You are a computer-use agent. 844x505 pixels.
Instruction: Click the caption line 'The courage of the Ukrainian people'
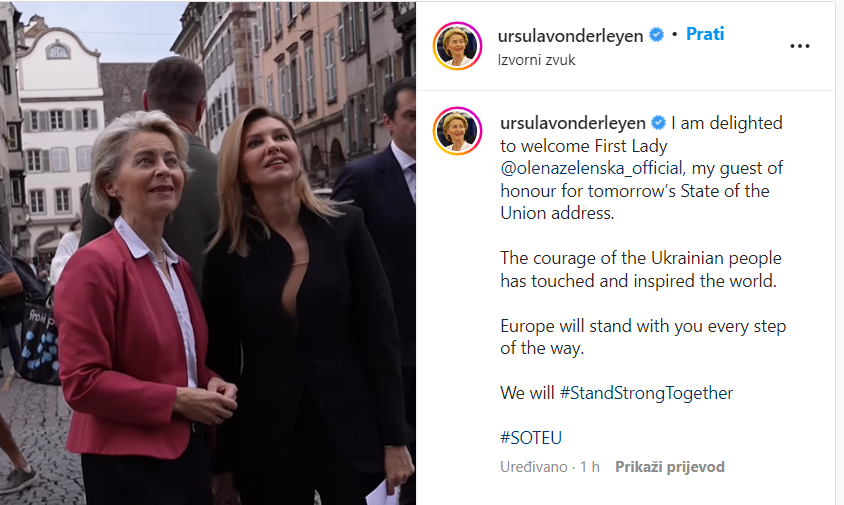point(641,258)
